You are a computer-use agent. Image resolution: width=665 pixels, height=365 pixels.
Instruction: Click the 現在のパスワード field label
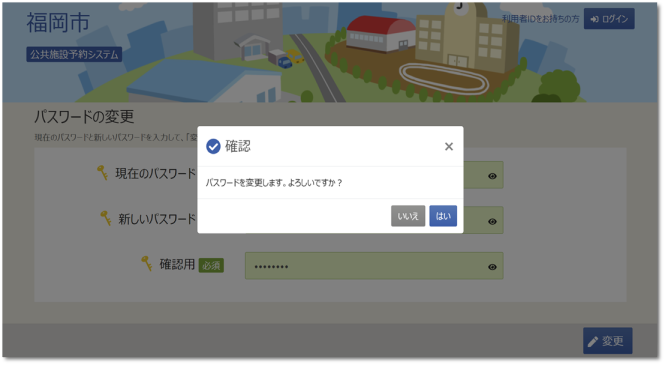point(156,173)
